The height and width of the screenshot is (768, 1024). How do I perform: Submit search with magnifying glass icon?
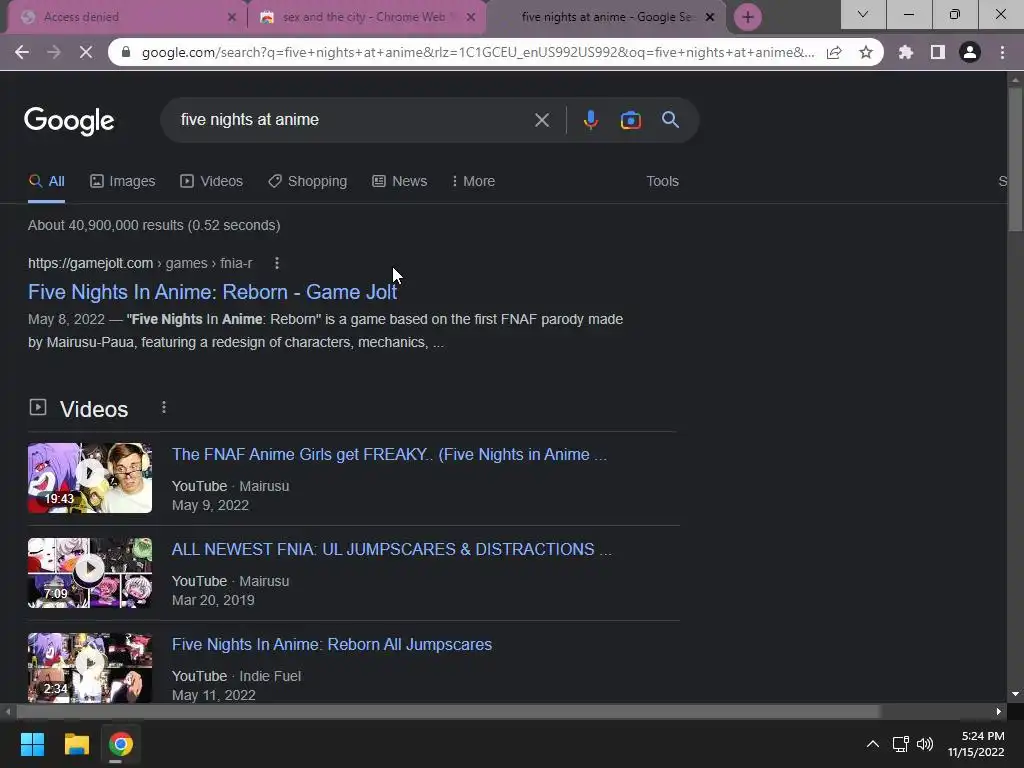pos(671,120)
